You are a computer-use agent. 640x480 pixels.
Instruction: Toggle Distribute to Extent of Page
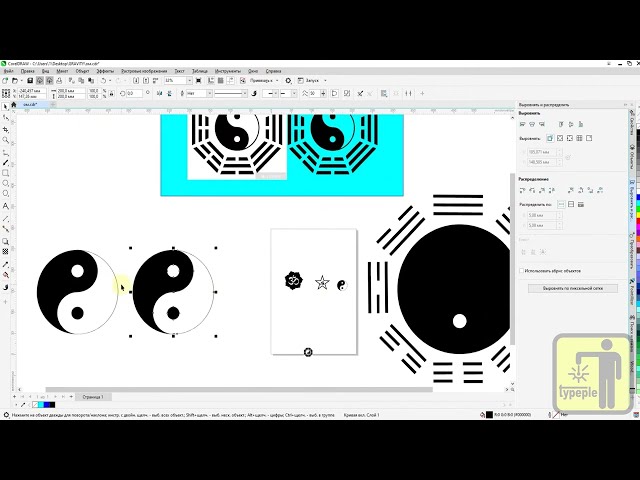pos(571,204)
